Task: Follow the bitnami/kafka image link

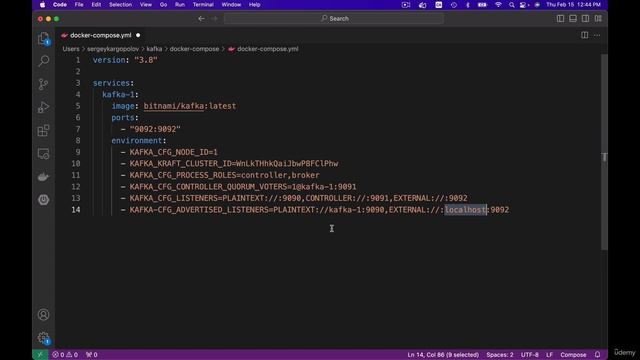Action: [x=173, y=106]
